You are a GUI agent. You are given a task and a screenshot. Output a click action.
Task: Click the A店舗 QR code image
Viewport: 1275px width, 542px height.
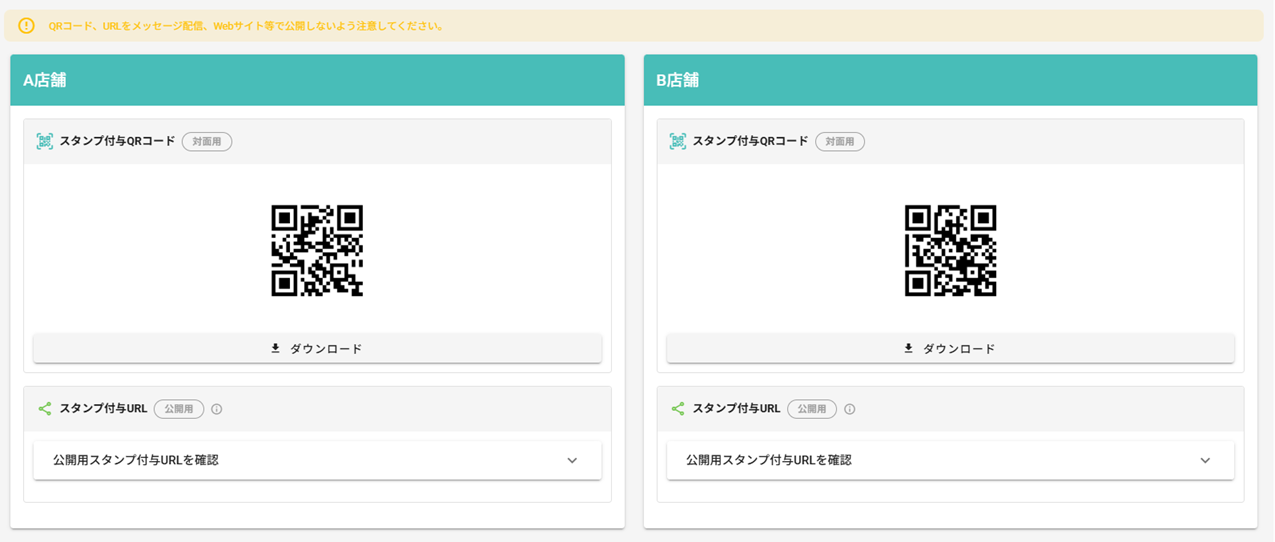tap(317, 251)
